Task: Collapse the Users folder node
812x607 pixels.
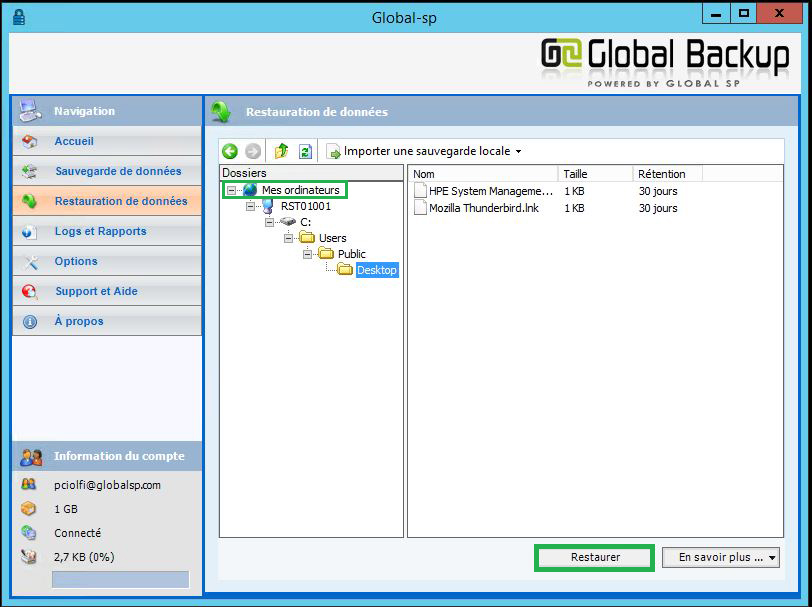Action: (x=288, y=238)
